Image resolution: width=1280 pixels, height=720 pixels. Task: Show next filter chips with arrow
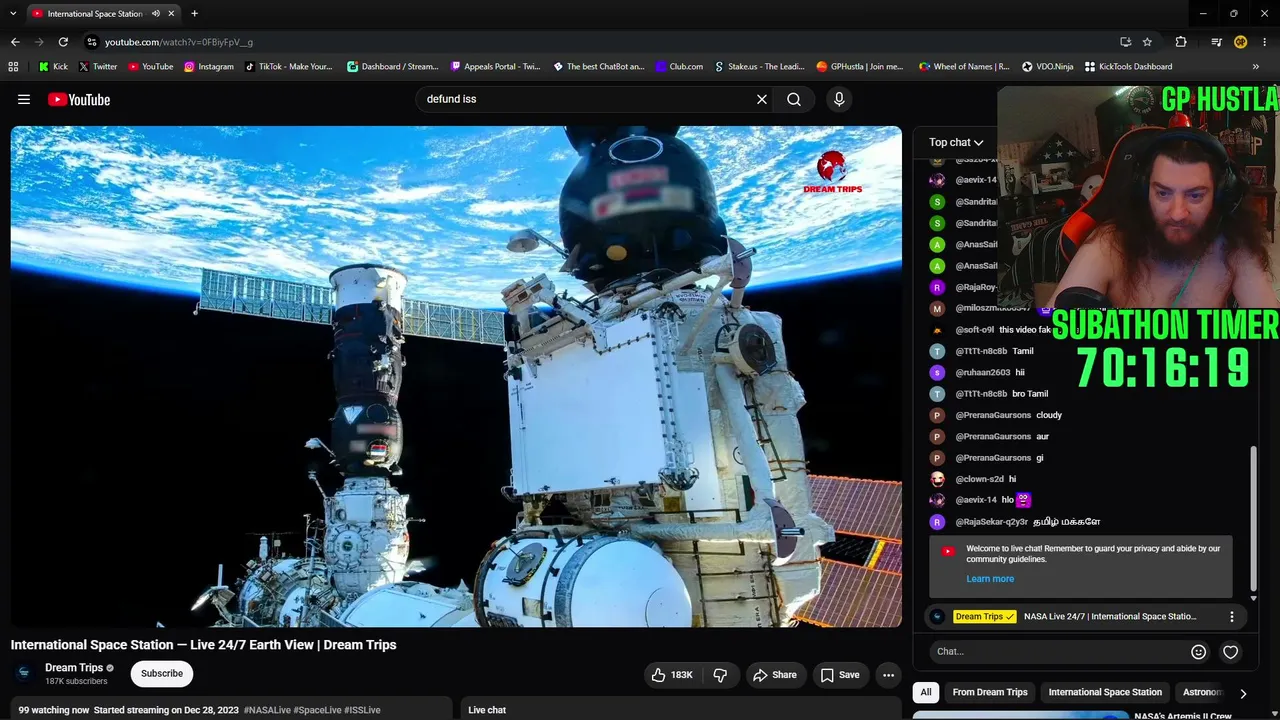point(1243,693)
